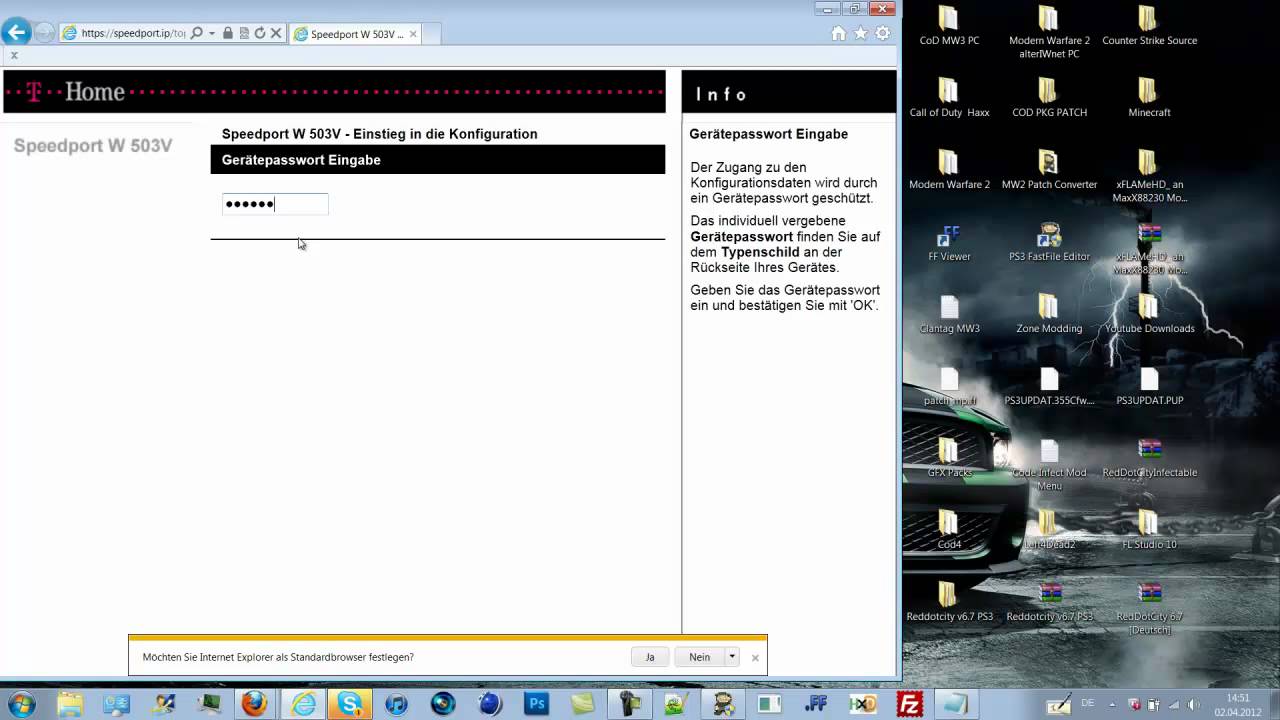Launch PS3 FastFile Editor shortcut
This screenshot has height=720, width=1280.
[x=1049, y=242]
